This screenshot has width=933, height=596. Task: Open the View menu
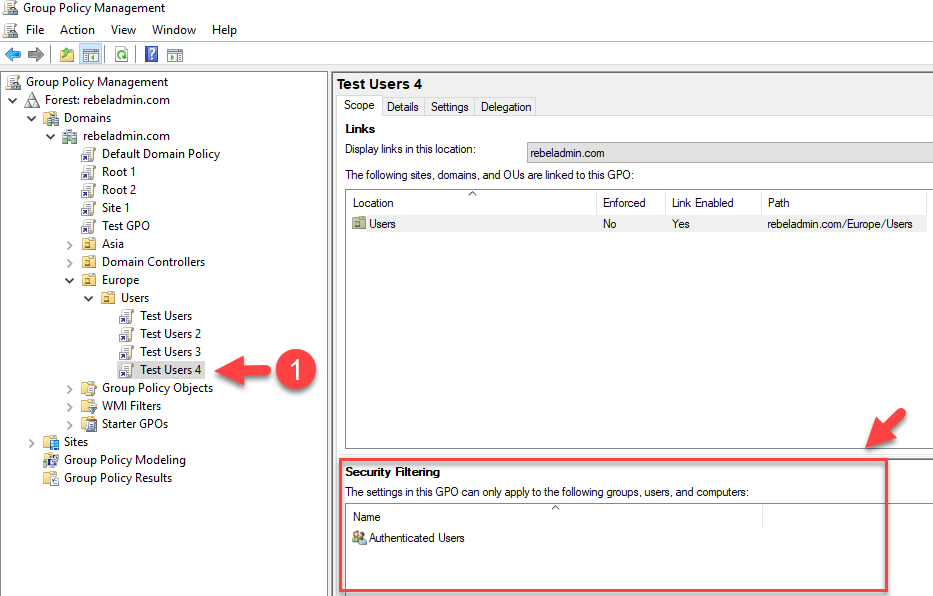click(124, 30)
